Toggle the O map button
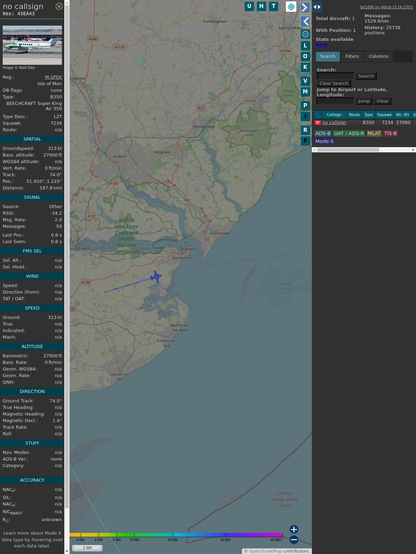The height and width of the screenshot is (554, 416). point(305,56)
